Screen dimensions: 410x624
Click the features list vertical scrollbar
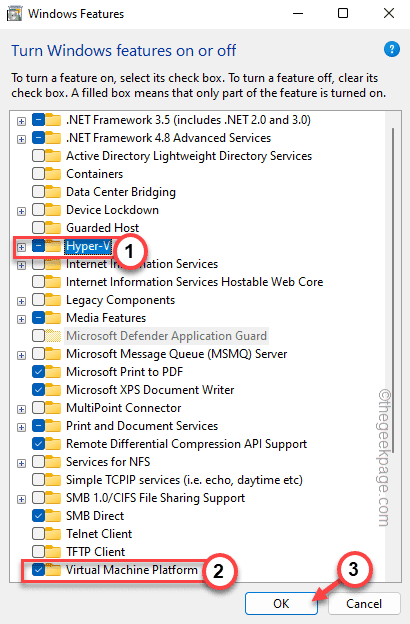tap(393, 290)
